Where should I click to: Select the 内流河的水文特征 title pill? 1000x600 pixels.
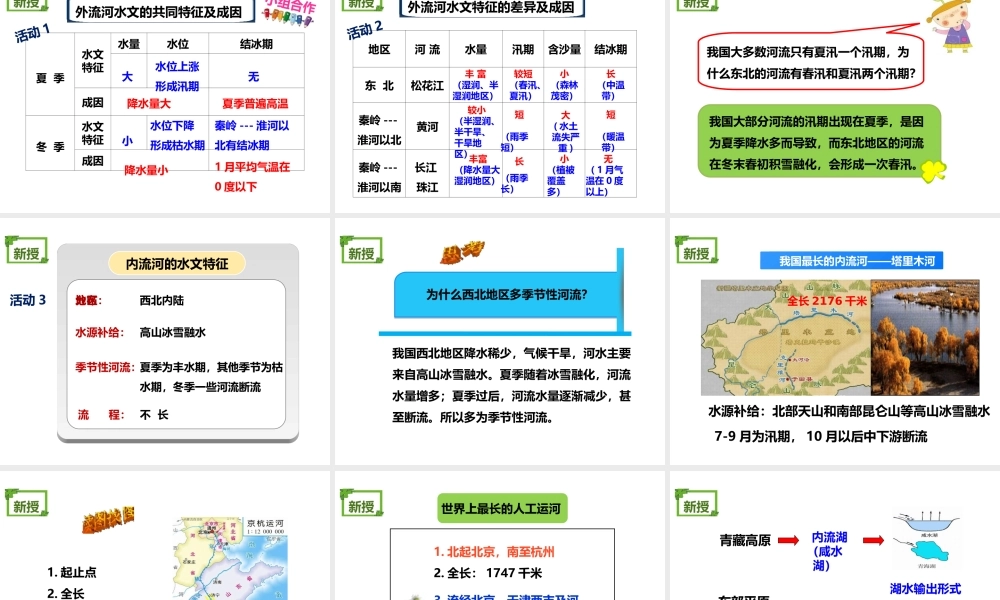pos(177,263)
